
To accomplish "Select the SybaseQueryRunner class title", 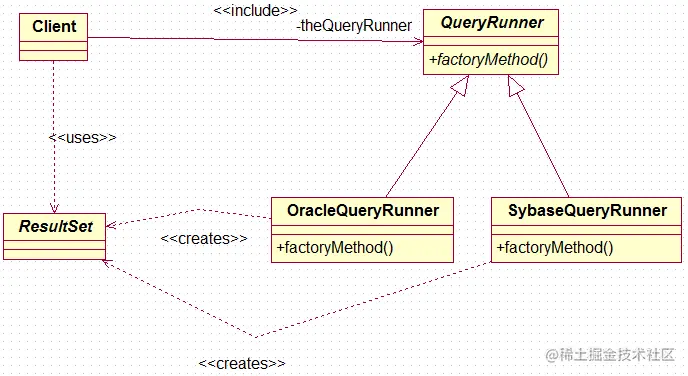I will [x=588, y=211].
